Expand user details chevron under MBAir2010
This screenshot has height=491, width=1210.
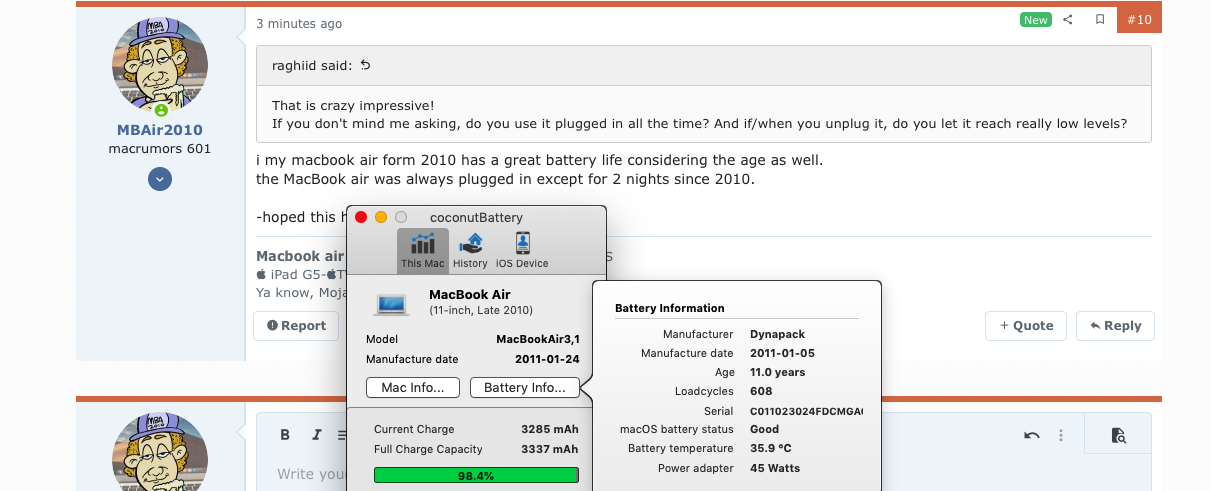point(160,179)
